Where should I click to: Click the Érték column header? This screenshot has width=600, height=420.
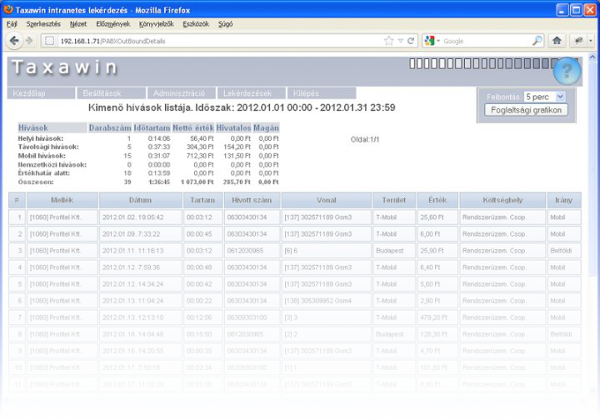click(x=438, y=200)
